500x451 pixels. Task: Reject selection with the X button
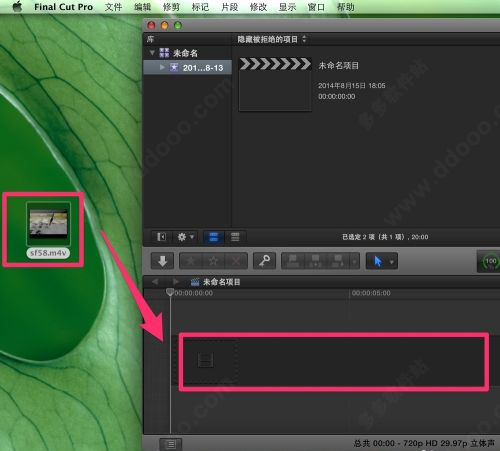click(236, 261)
